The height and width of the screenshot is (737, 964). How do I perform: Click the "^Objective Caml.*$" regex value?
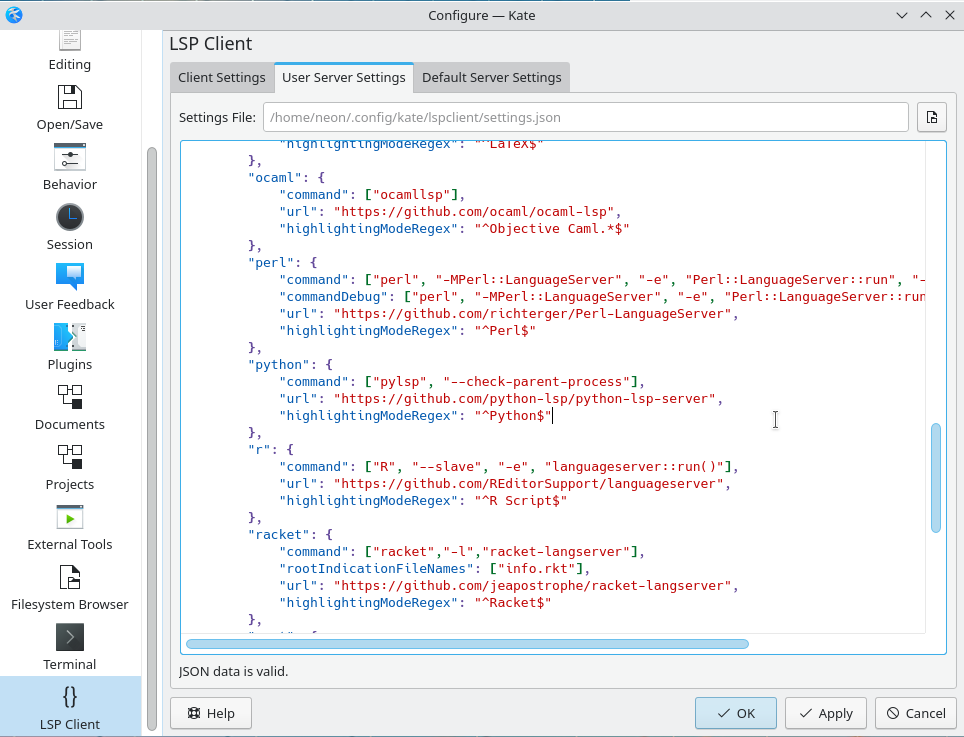click(x=552, y=229)
